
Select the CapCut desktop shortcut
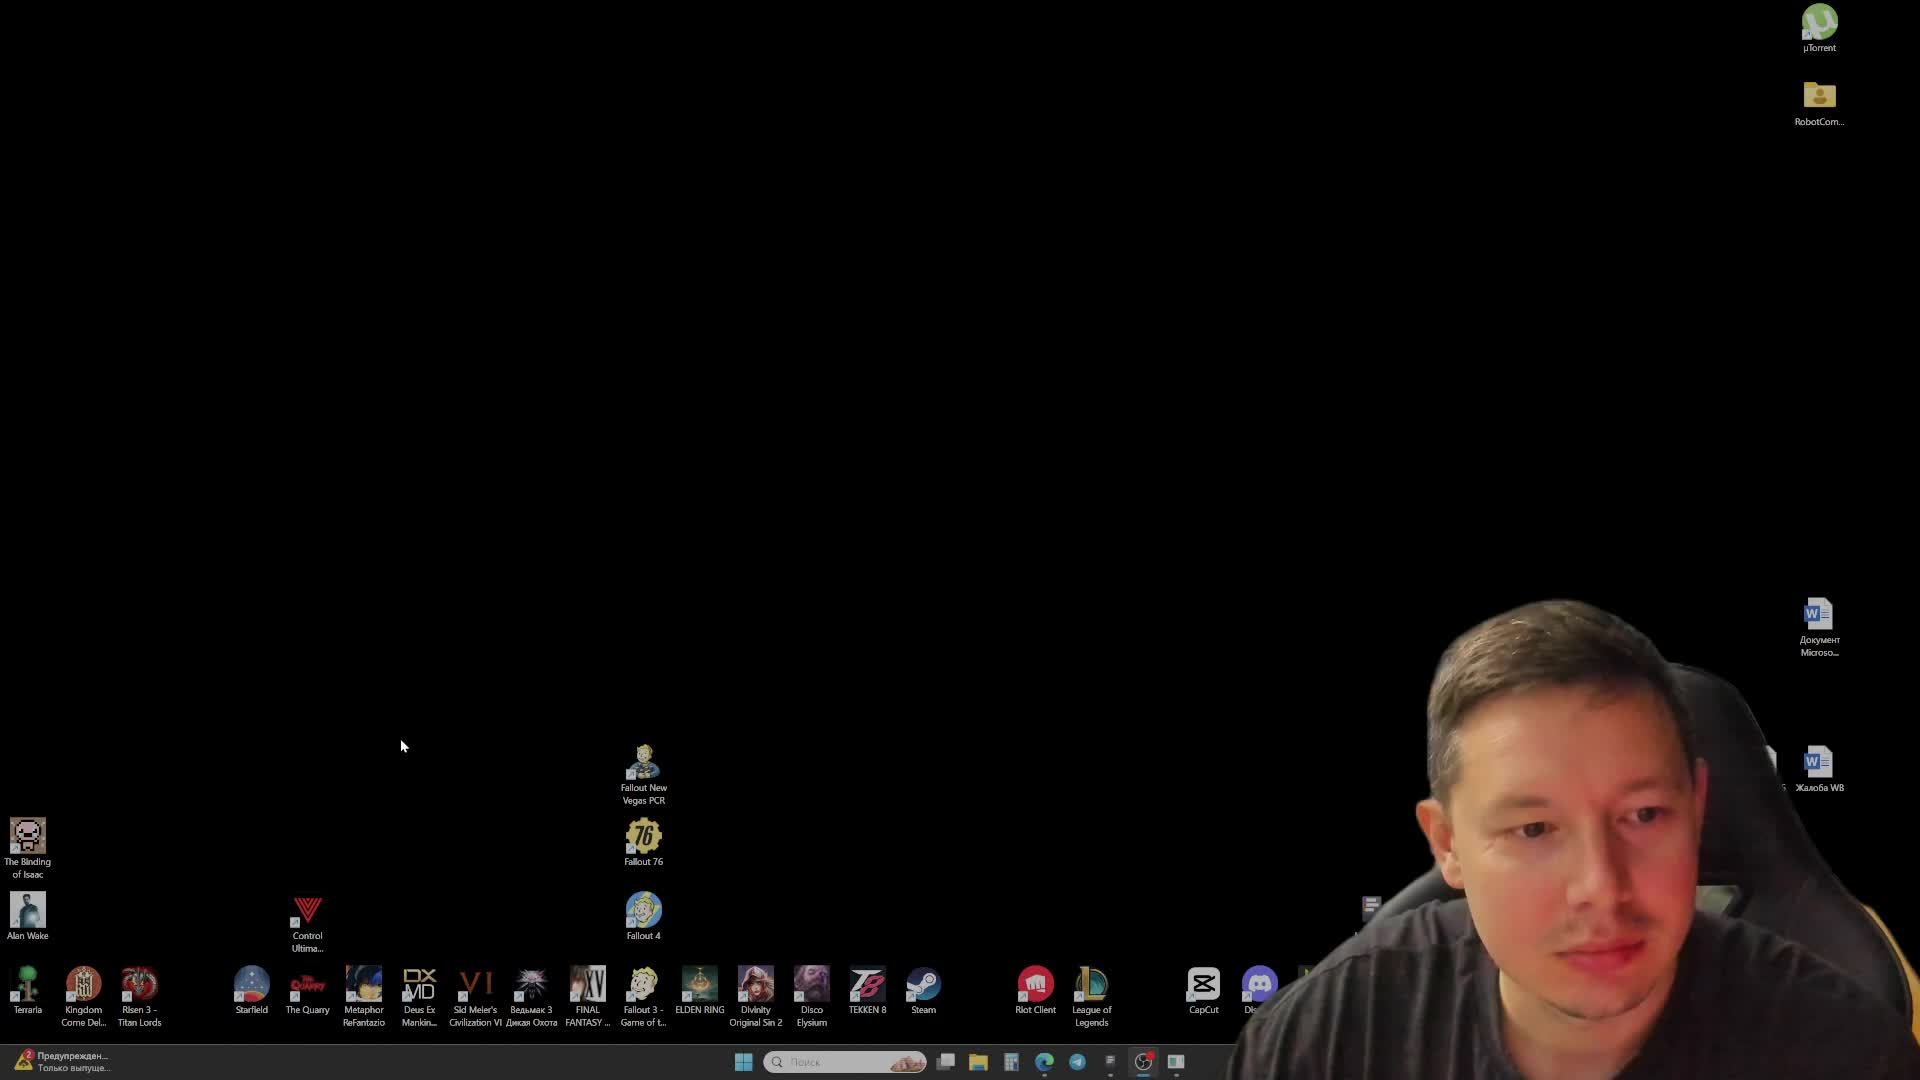pyautogui.click(x=1203, y=985)
